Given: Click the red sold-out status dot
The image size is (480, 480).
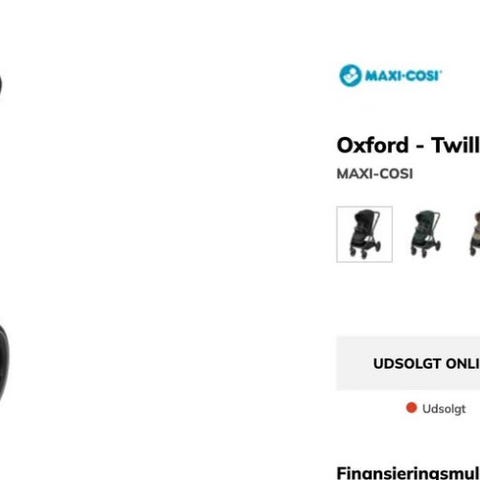Looking at the screenshot, I should [411, 408].
